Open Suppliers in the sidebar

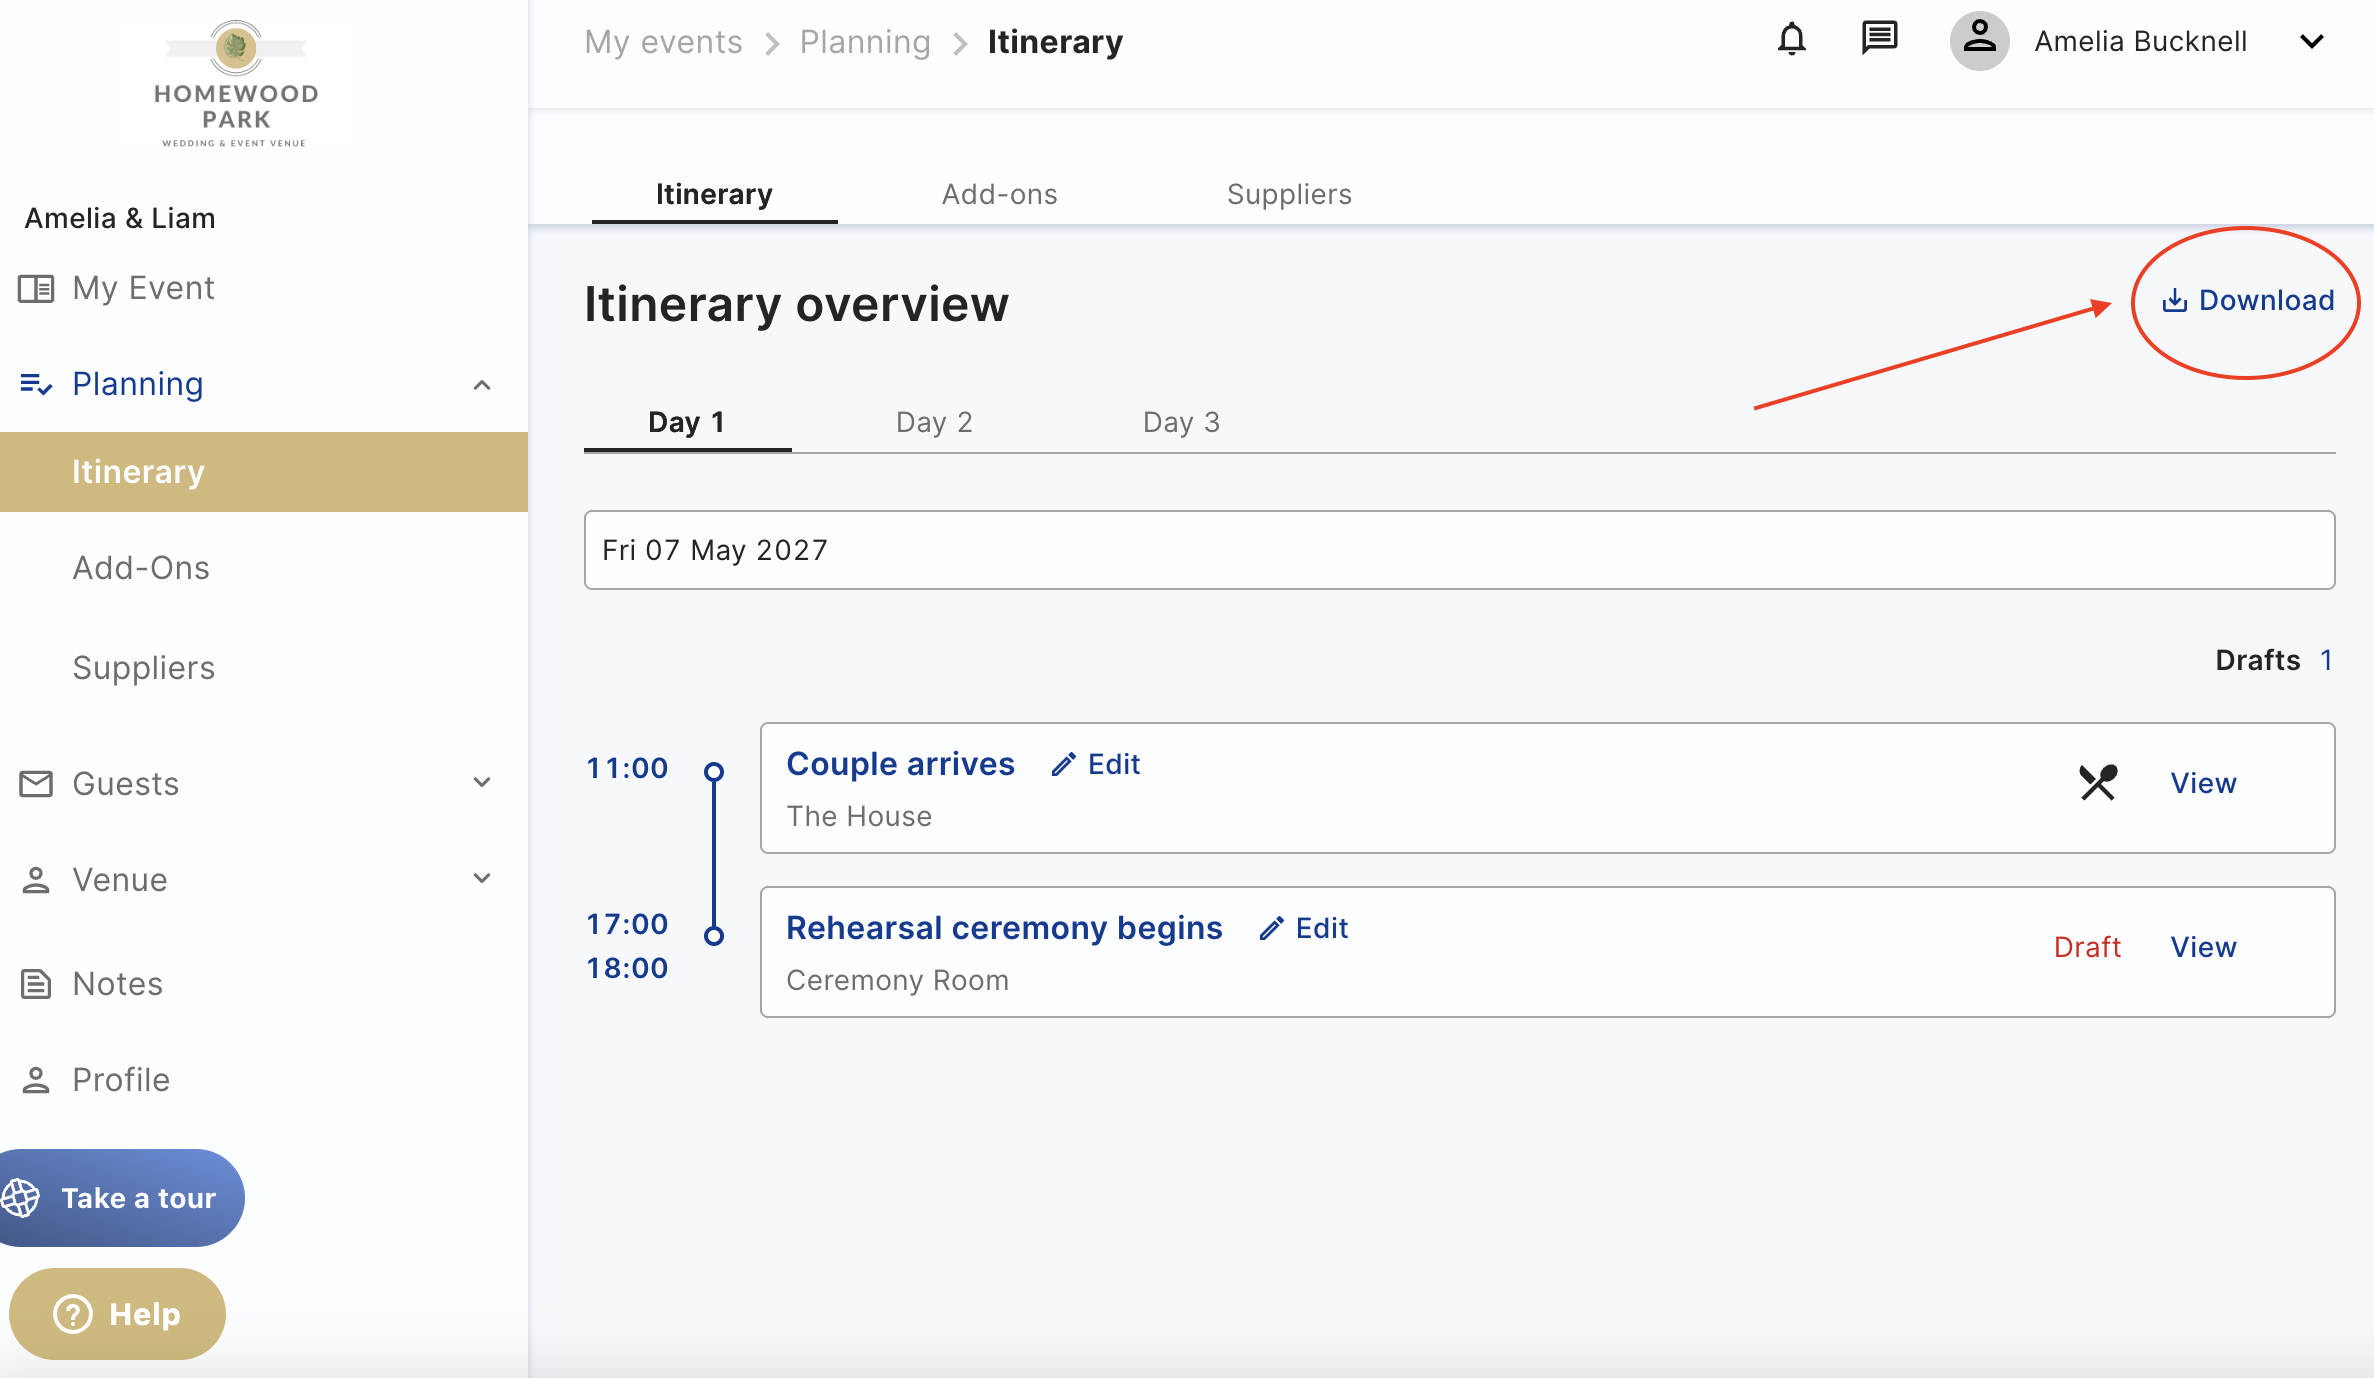[x=143, y=668]
